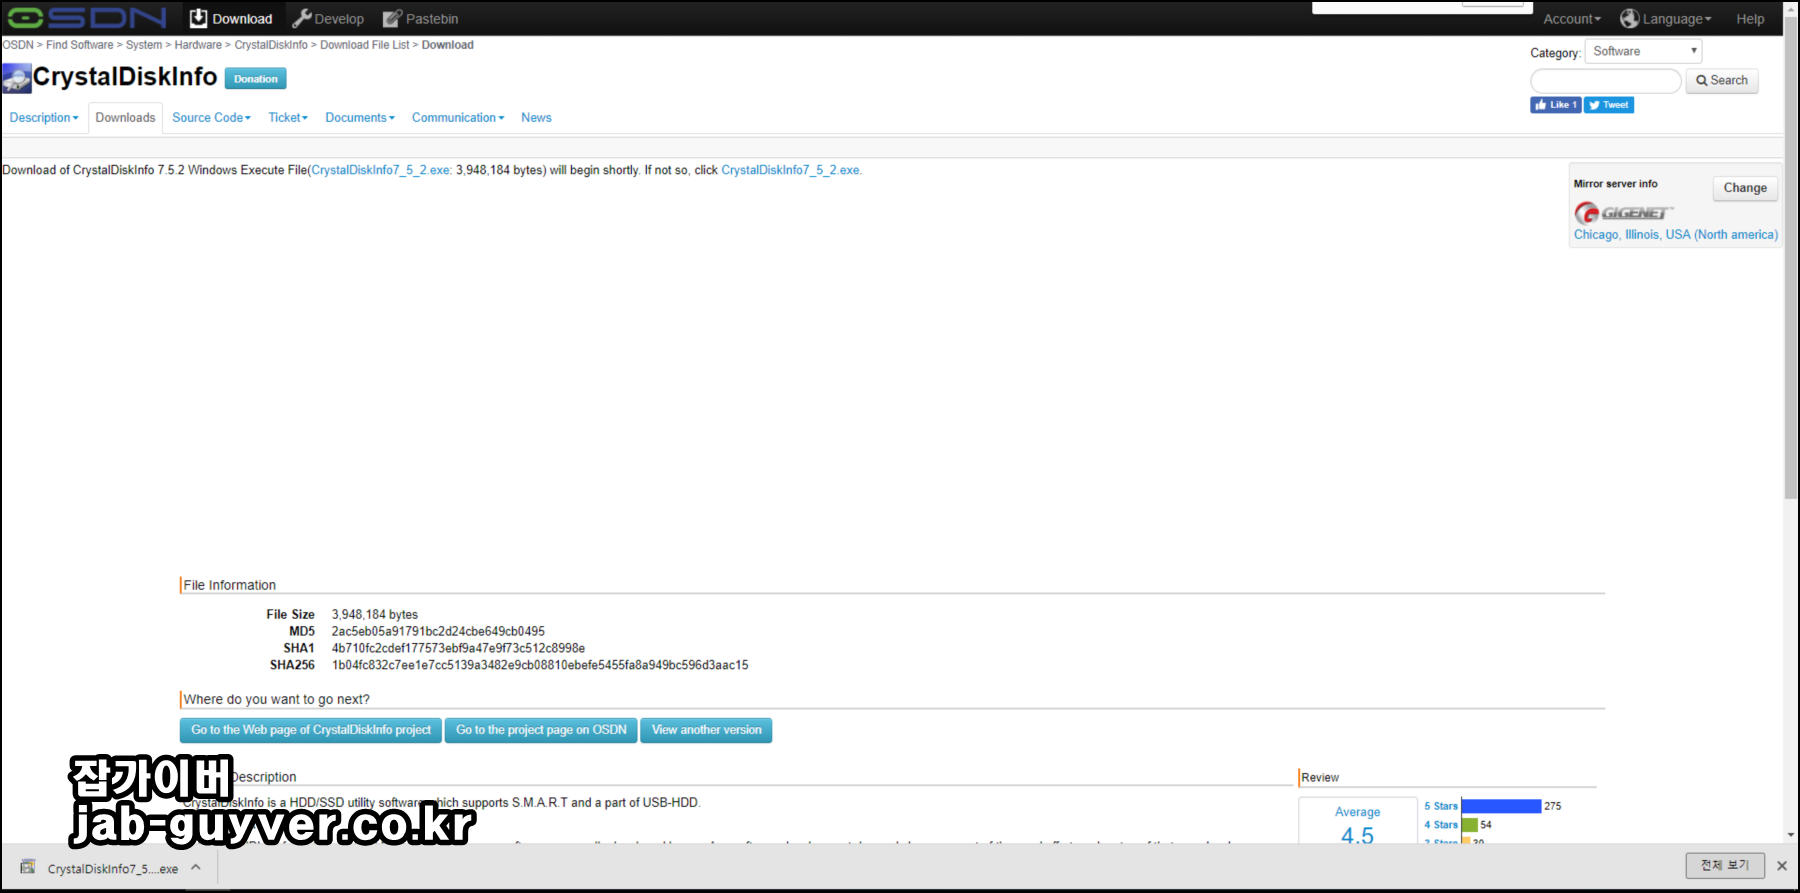The width and height of the screenshot is (1800, 893).
Task: Open the Chicago, Illinois mirror link
Action: tap(1676, 235)
